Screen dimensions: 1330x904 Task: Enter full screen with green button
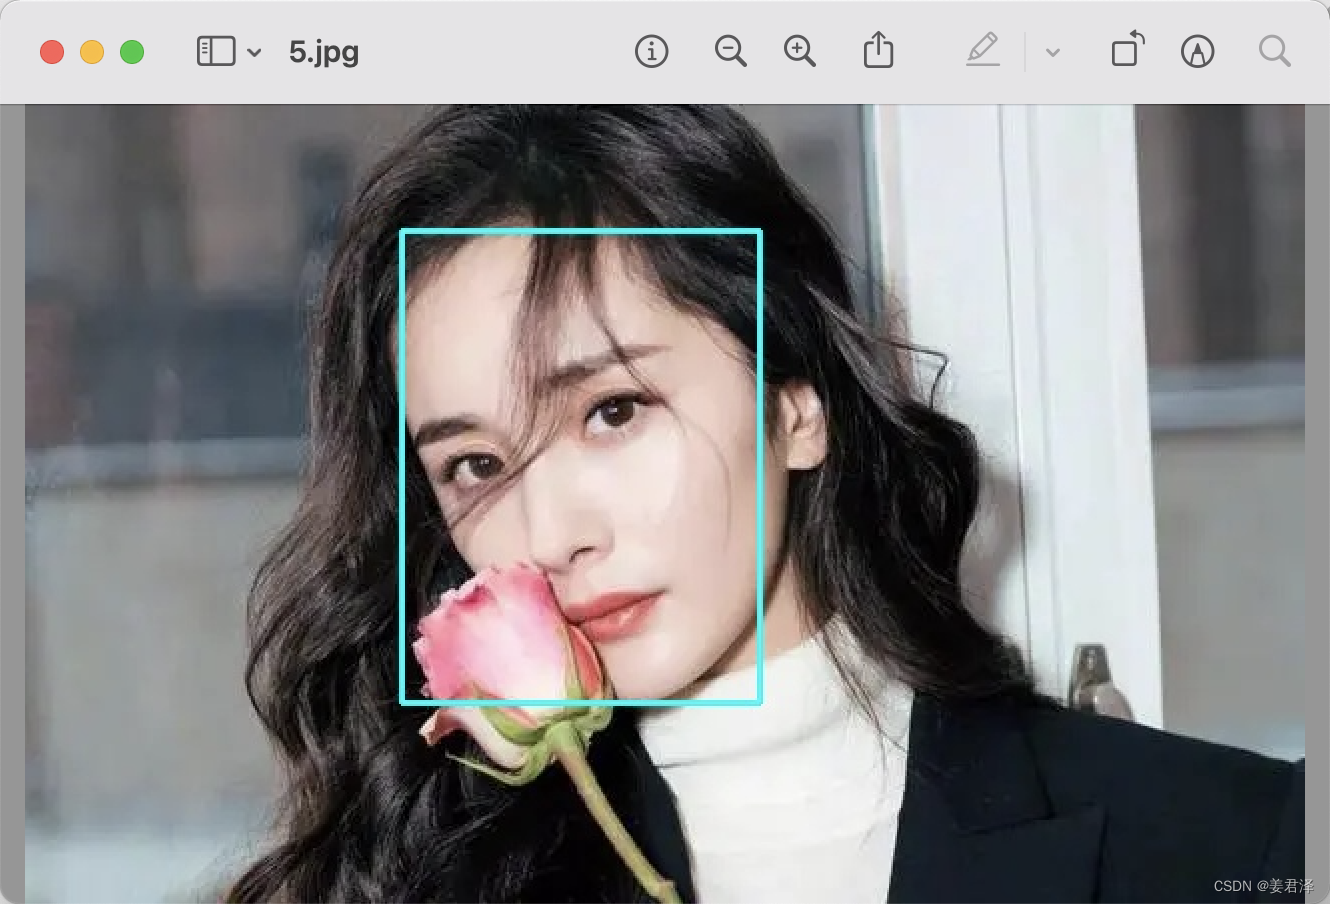(132, 52)
